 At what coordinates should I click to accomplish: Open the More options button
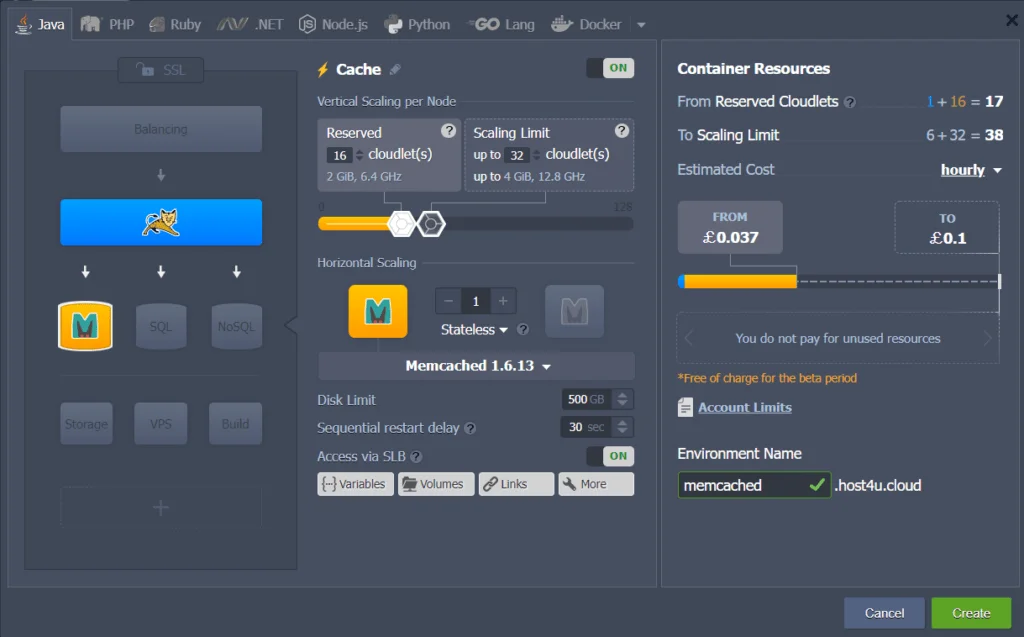pos(596,484)
